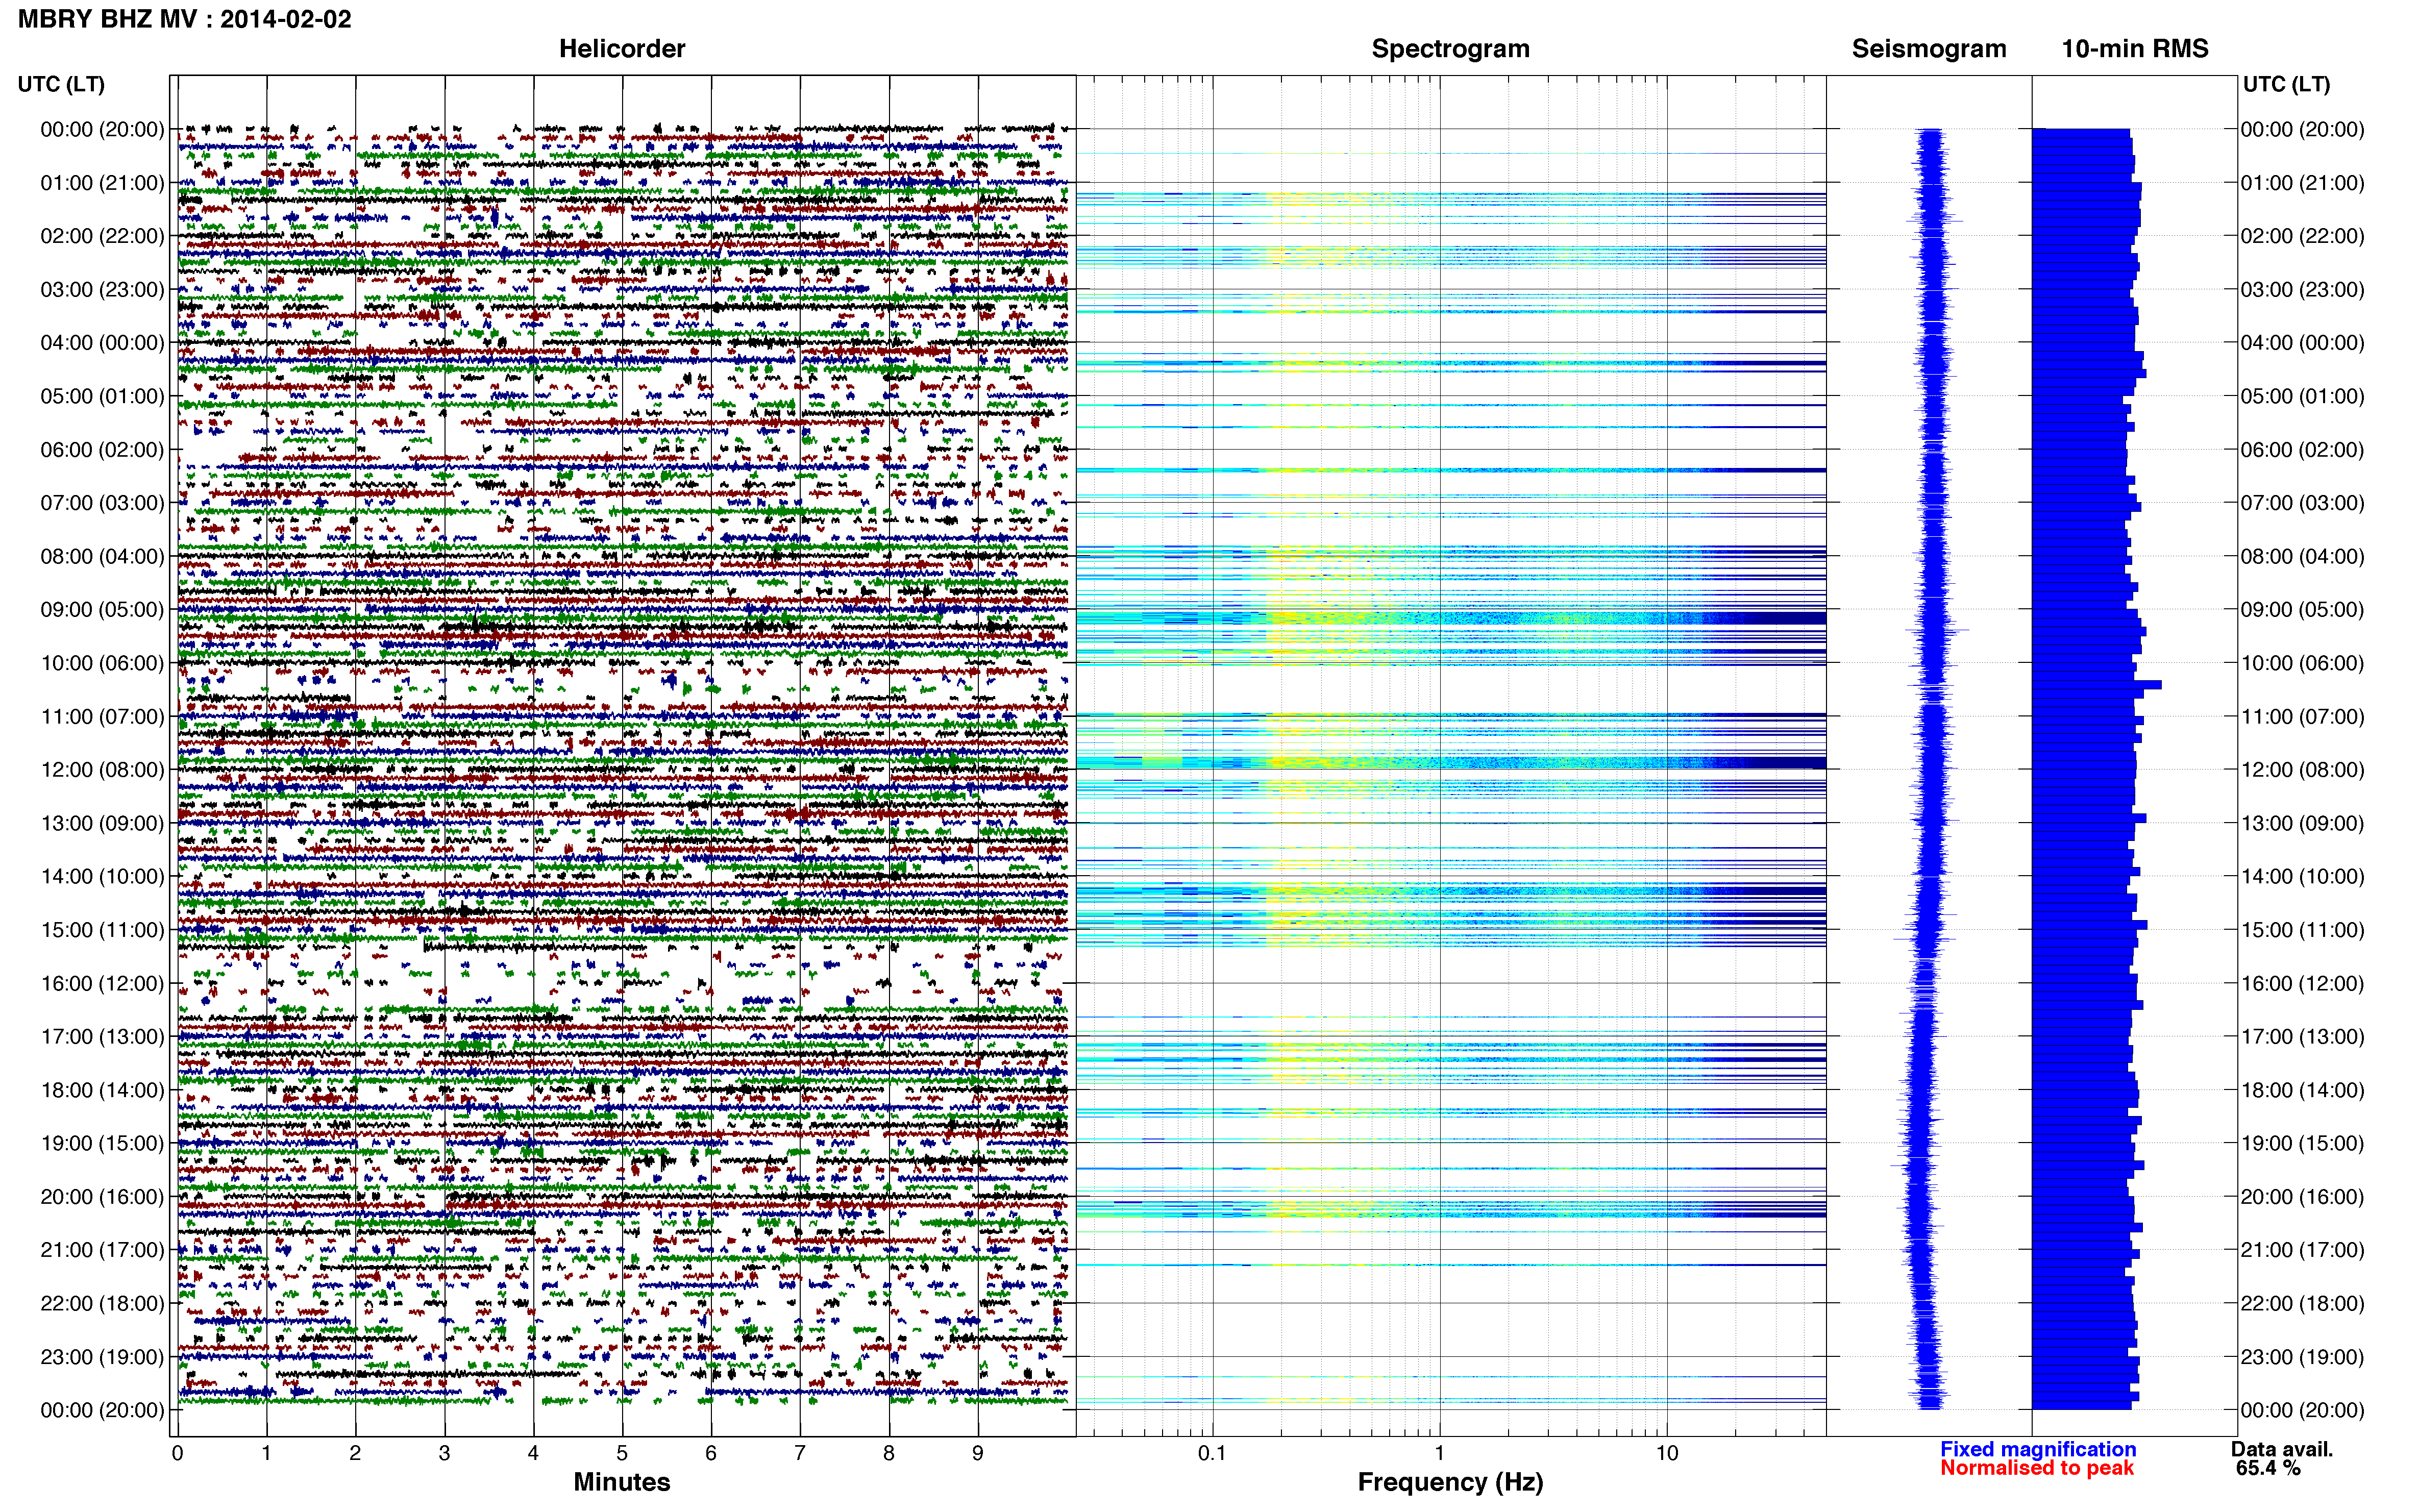Screen dimensions: 2419x1512
Task: Click the red 'Normalised to peak' legend text
Action: coord(2037,1468)
